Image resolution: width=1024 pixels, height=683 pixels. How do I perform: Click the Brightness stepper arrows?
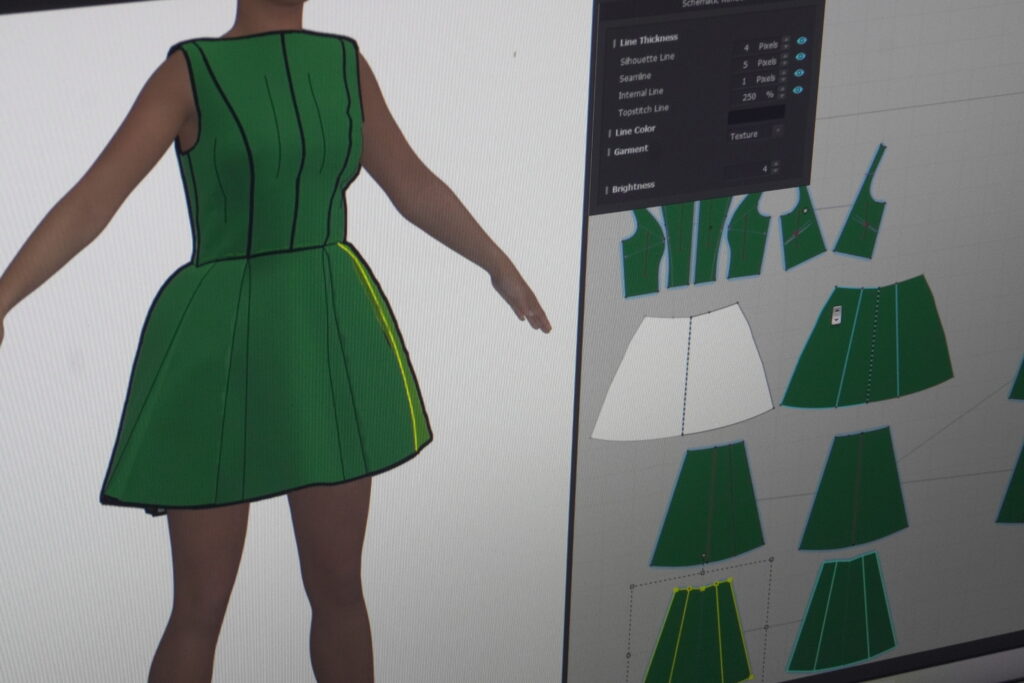(x=775, y=167)
